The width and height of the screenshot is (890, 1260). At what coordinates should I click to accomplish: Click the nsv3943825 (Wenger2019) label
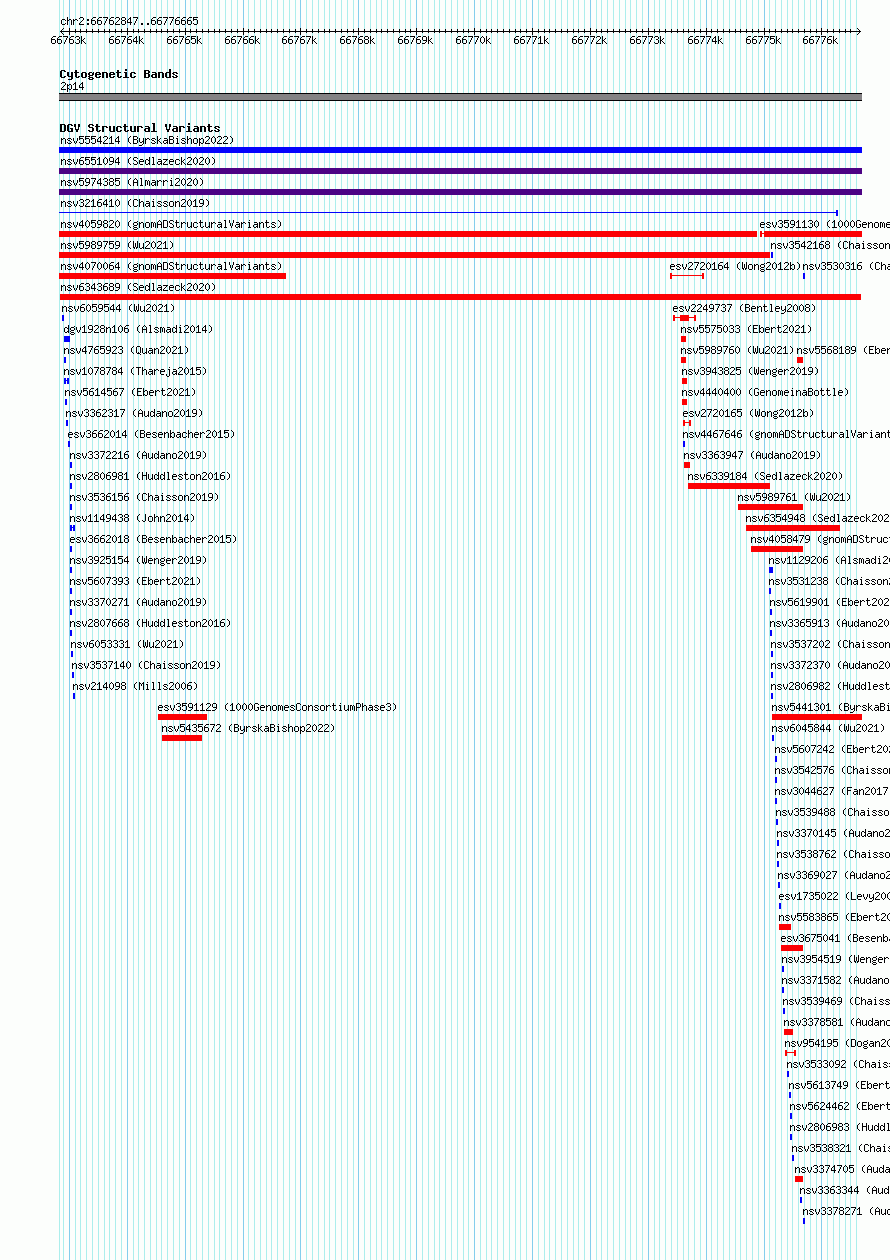(750, 371)
